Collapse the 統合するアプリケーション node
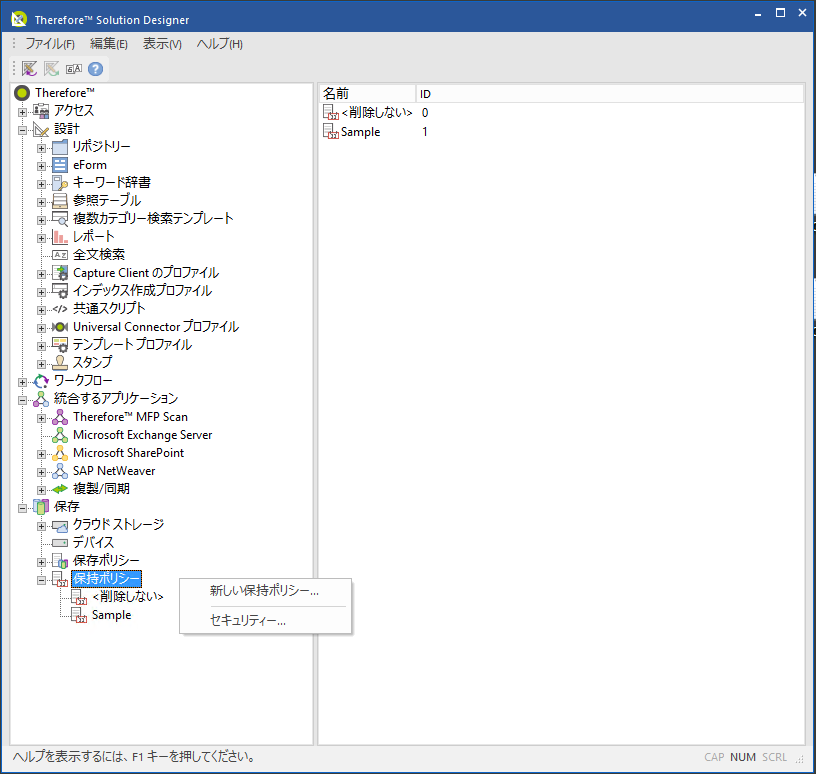The width and height of the screenshot is (816, 774). (x=22, y=400)
